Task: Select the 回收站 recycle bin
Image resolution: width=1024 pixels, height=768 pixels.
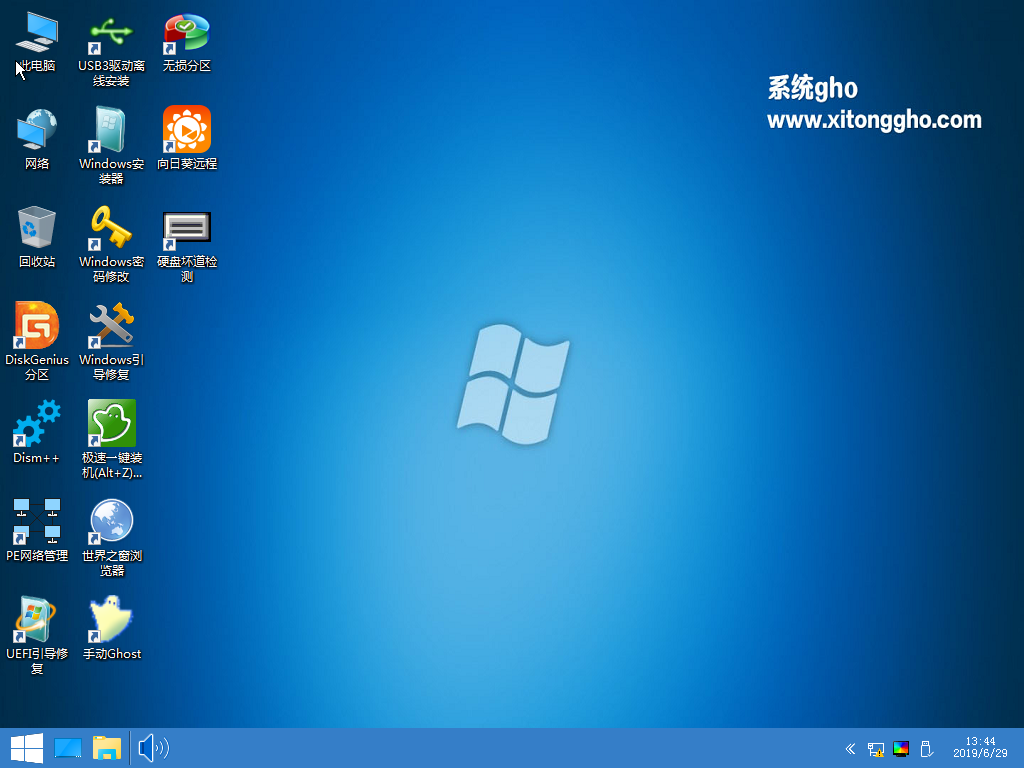Action: pos(37,237)
